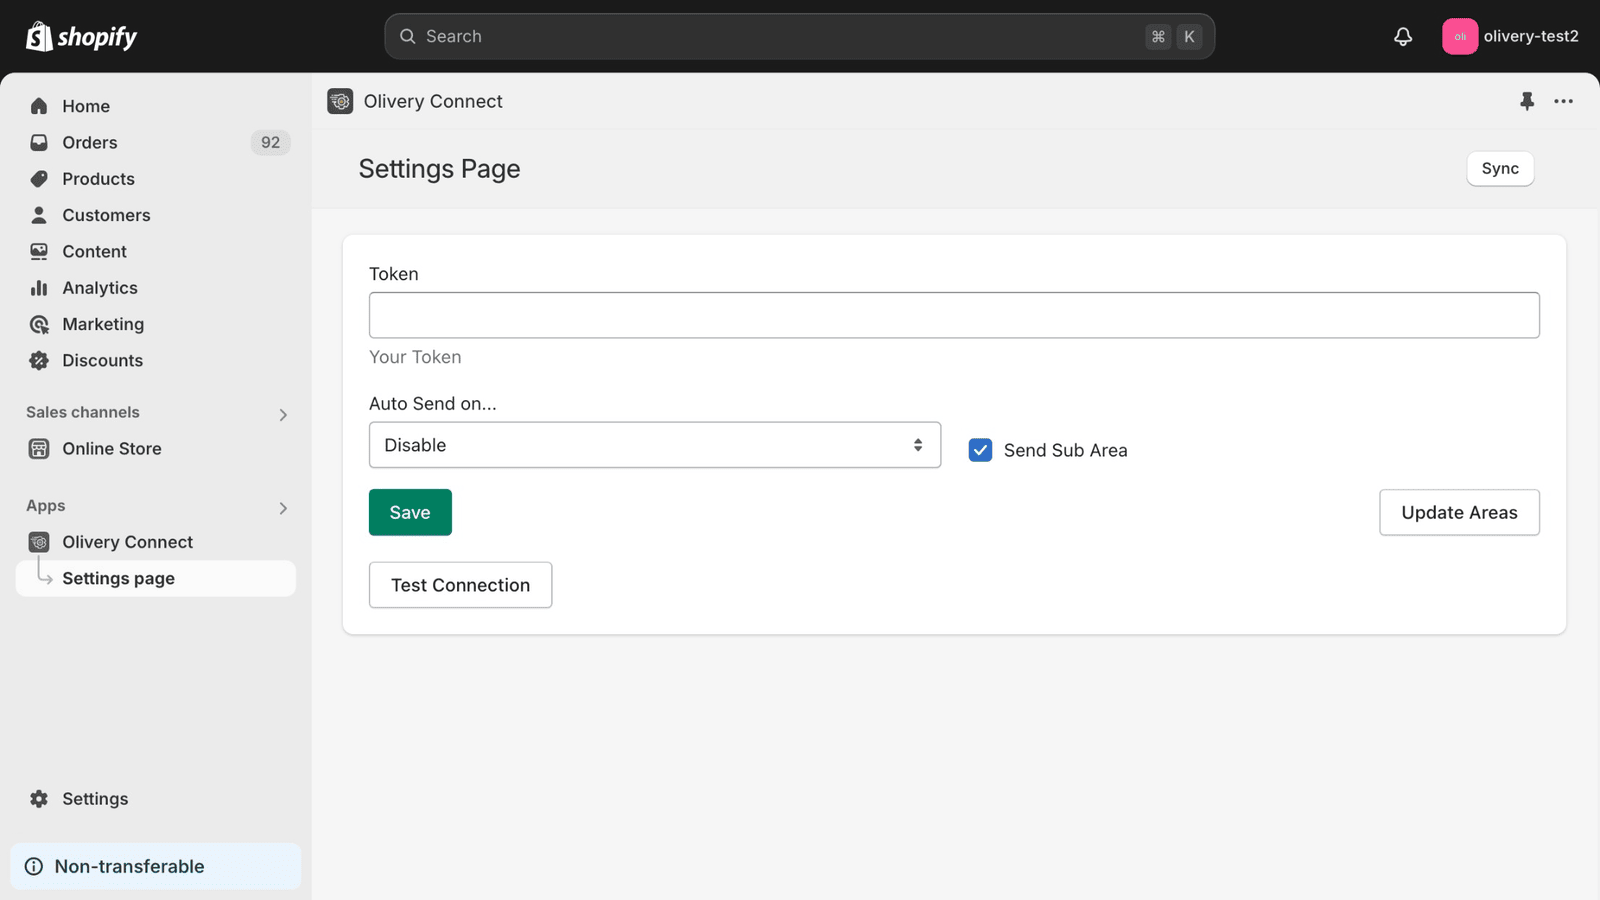This screenshot has height=900, width=1600.
Task: Go to Orders in the sidebar
Action: pyautogui.click(x=90, y=143)
